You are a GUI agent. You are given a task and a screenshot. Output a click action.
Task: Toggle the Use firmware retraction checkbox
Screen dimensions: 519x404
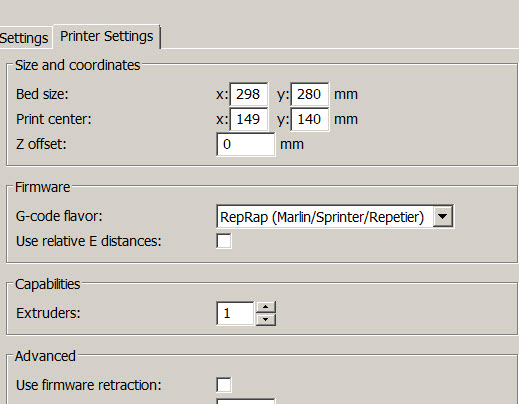224,385
